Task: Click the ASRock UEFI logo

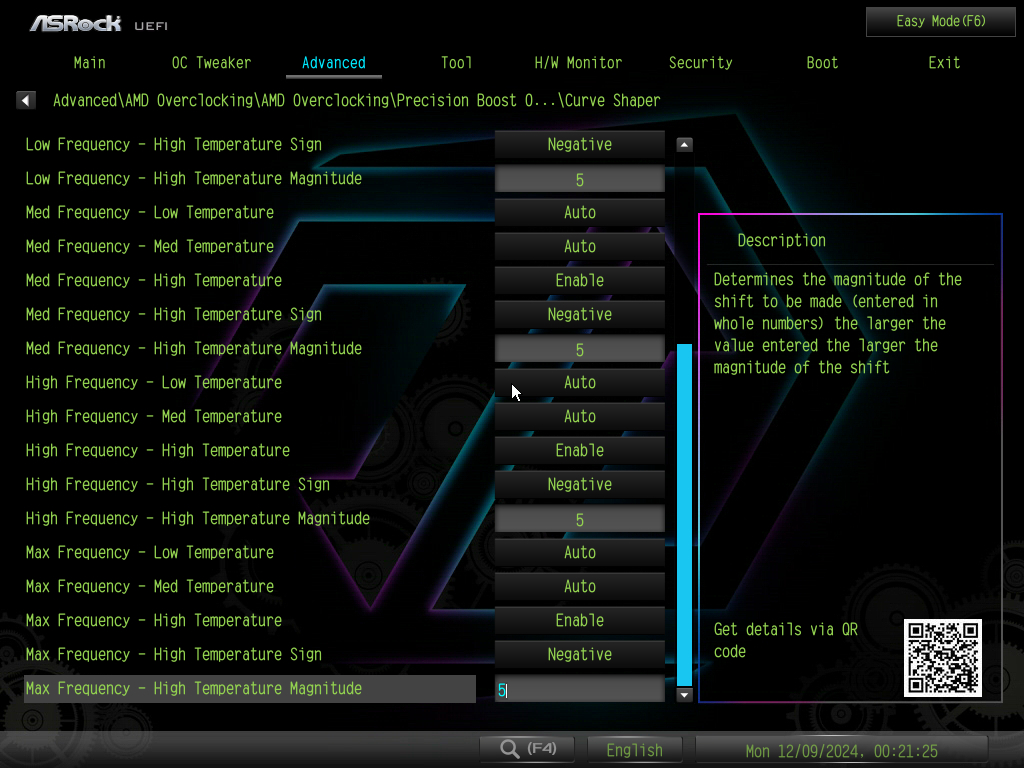Action: [99, 24]
